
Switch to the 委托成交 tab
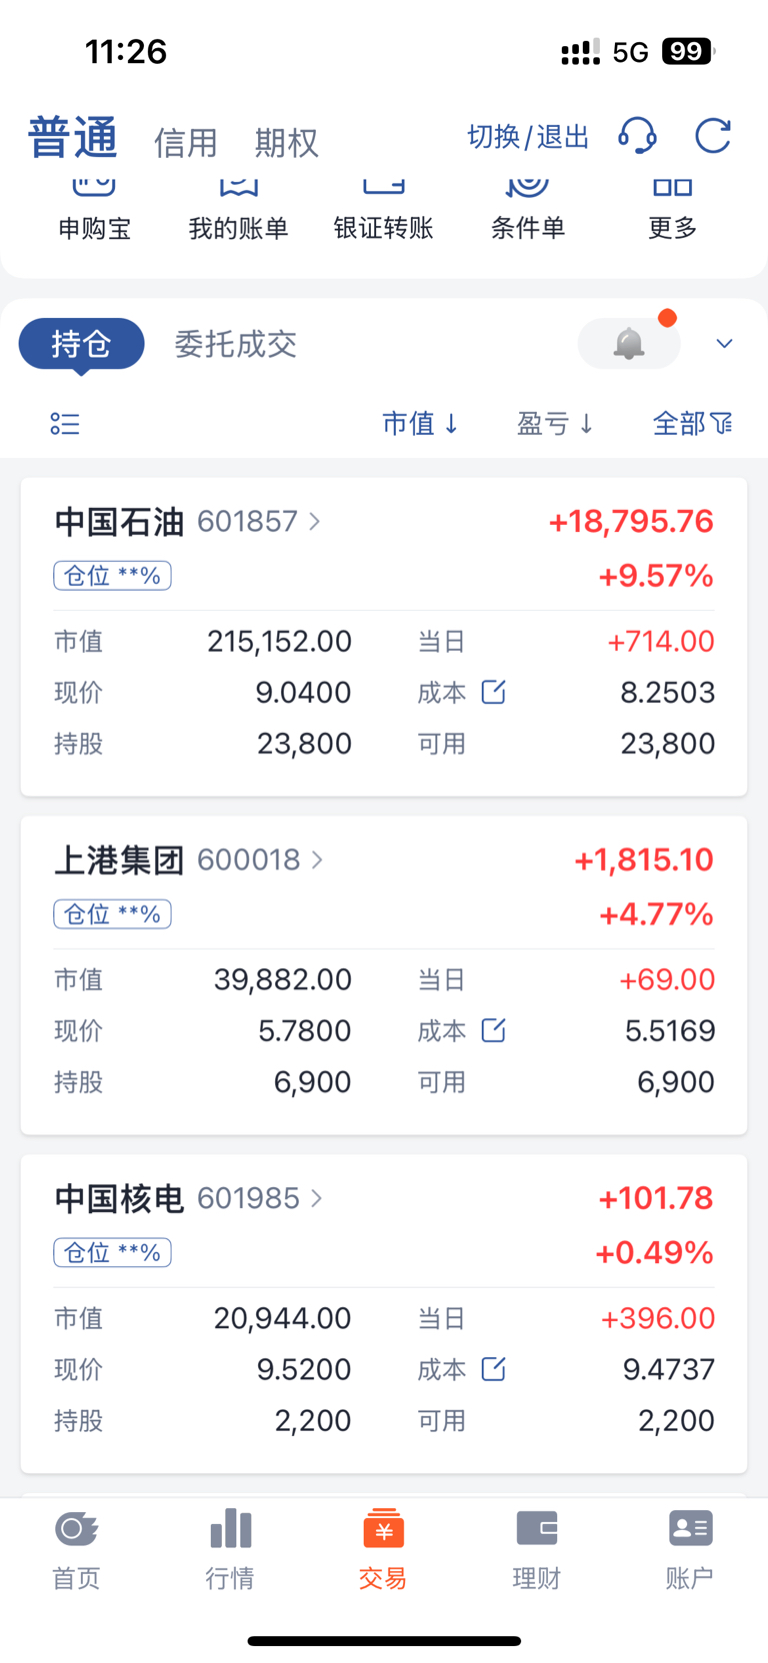click(236, 344)
